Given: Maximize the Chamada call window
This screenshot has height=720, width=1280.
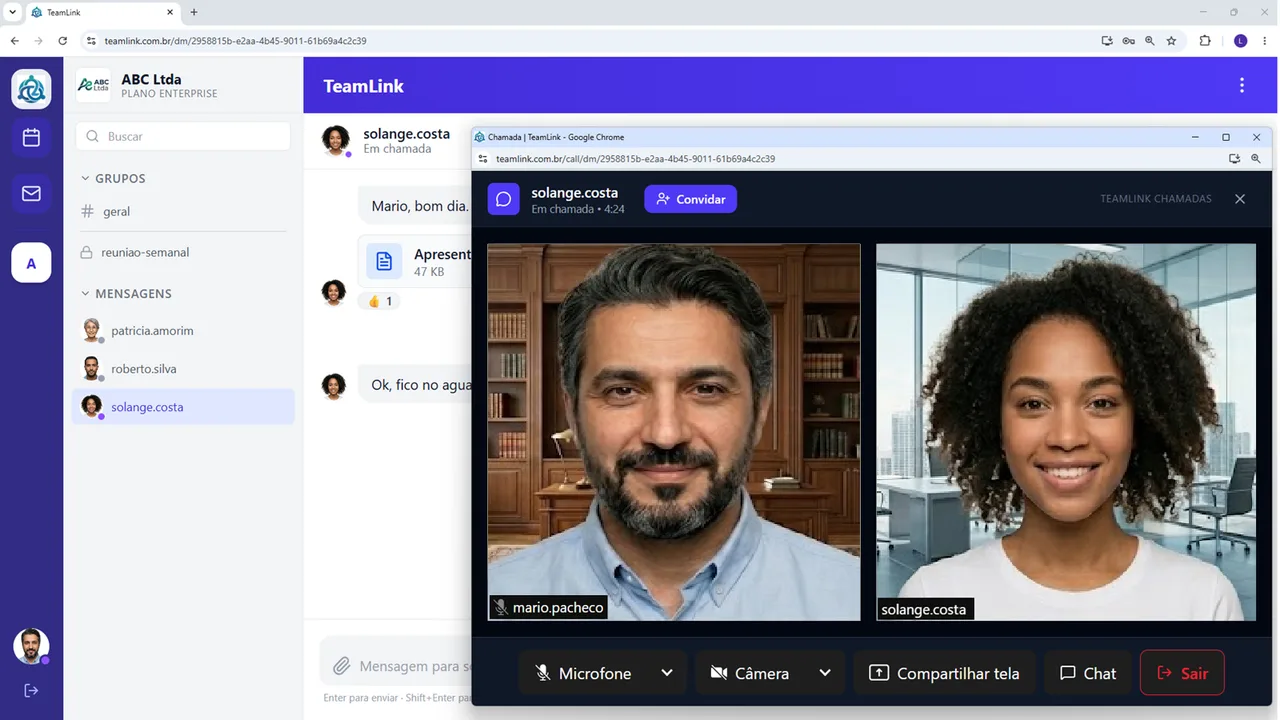Looking at the screenshot, I should (x=1226, y=137).
